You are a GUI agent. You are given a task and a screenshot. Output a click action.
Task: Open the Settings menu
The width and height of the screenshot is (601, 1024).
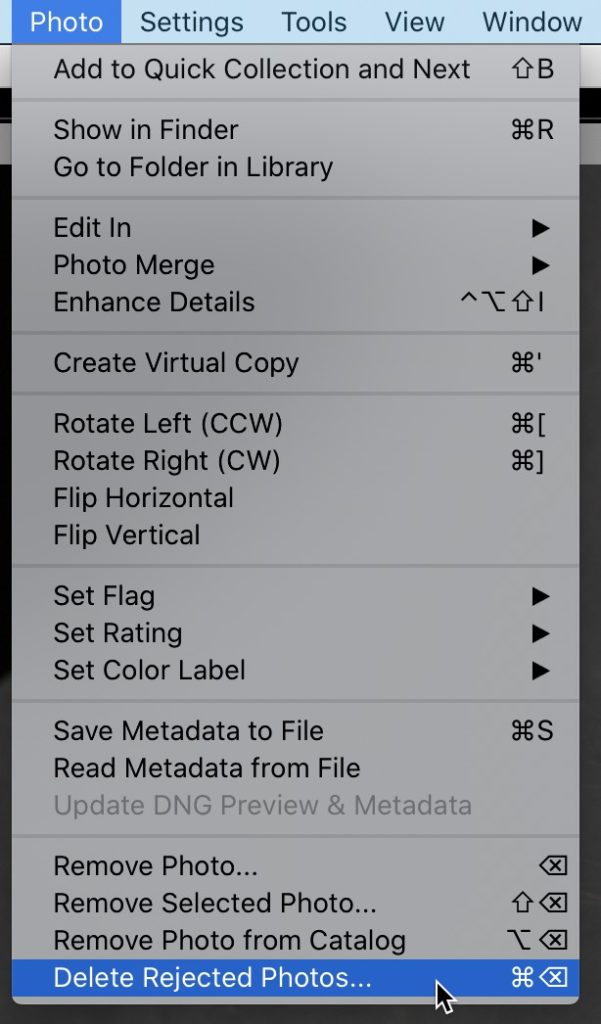(x=191, y=22)
